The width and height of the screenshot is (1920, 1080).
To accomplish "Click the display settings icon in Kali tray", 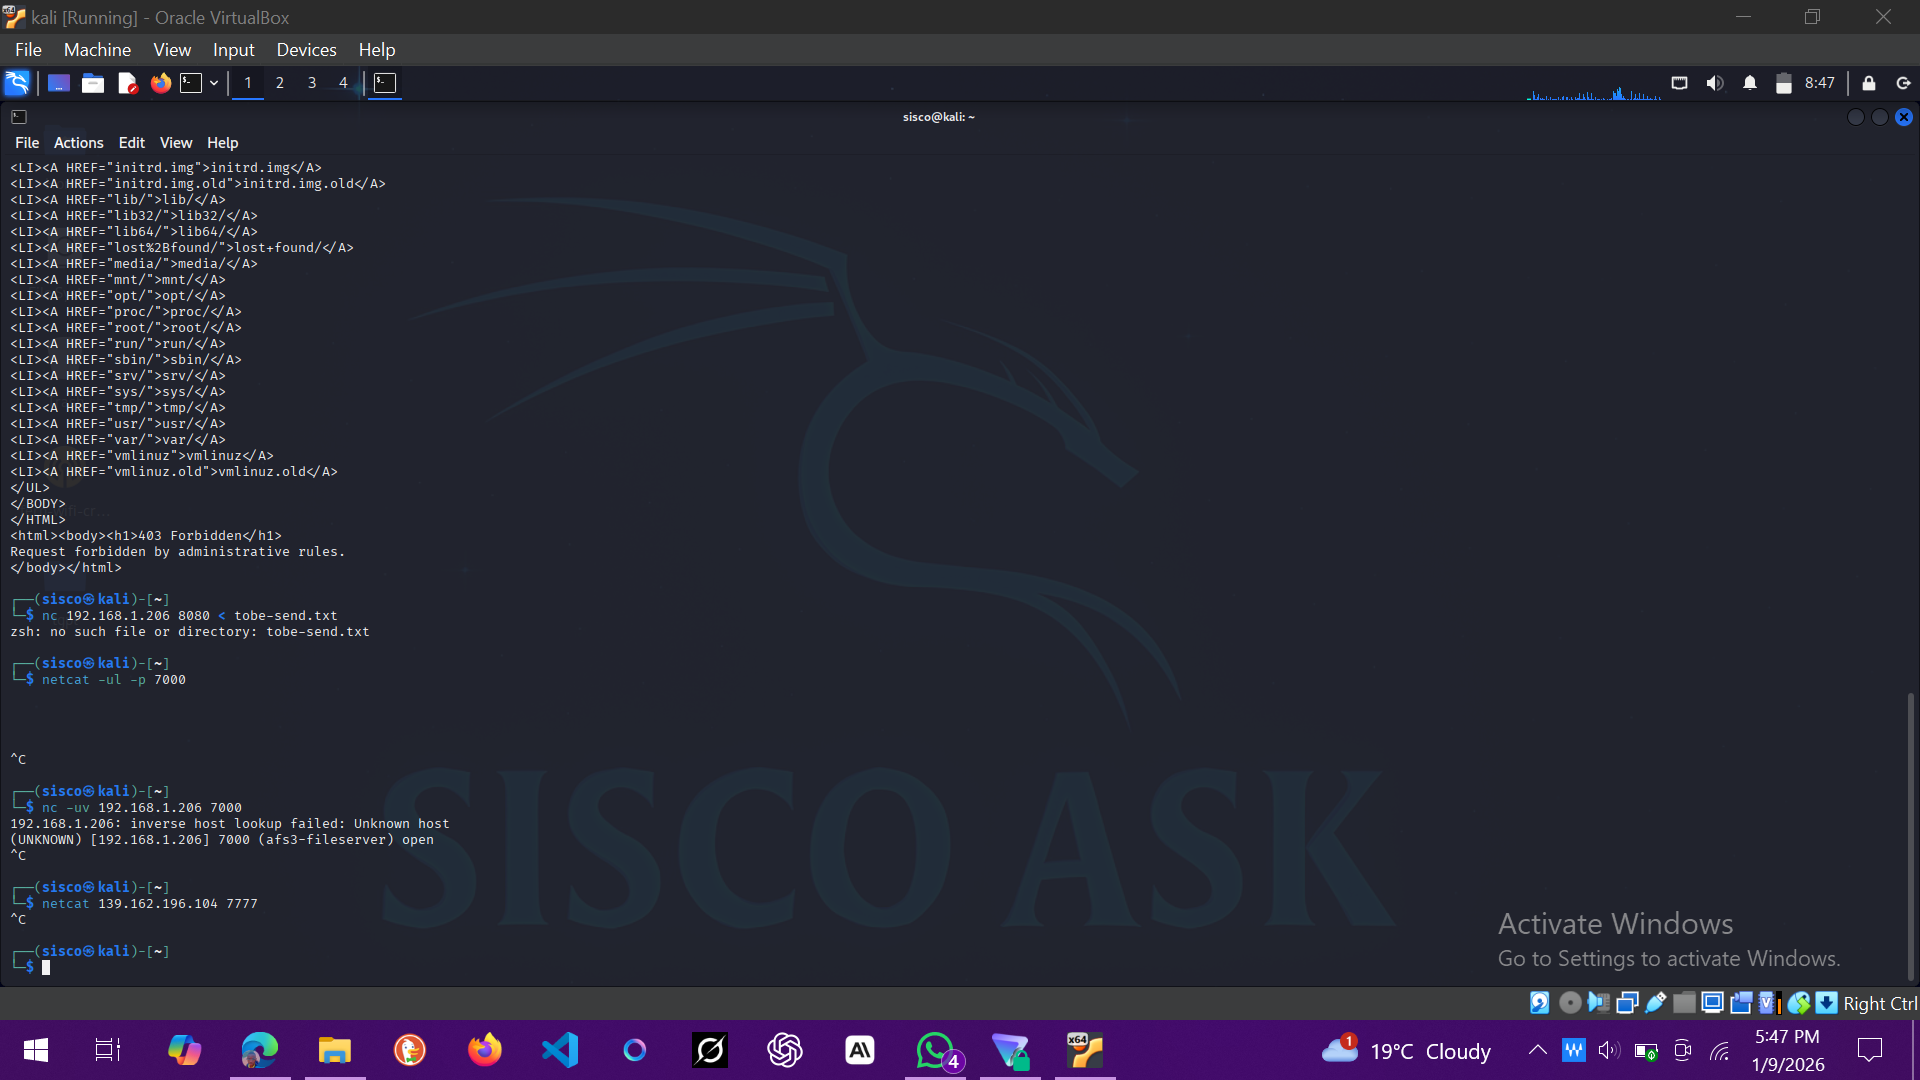I will 1680,83.
